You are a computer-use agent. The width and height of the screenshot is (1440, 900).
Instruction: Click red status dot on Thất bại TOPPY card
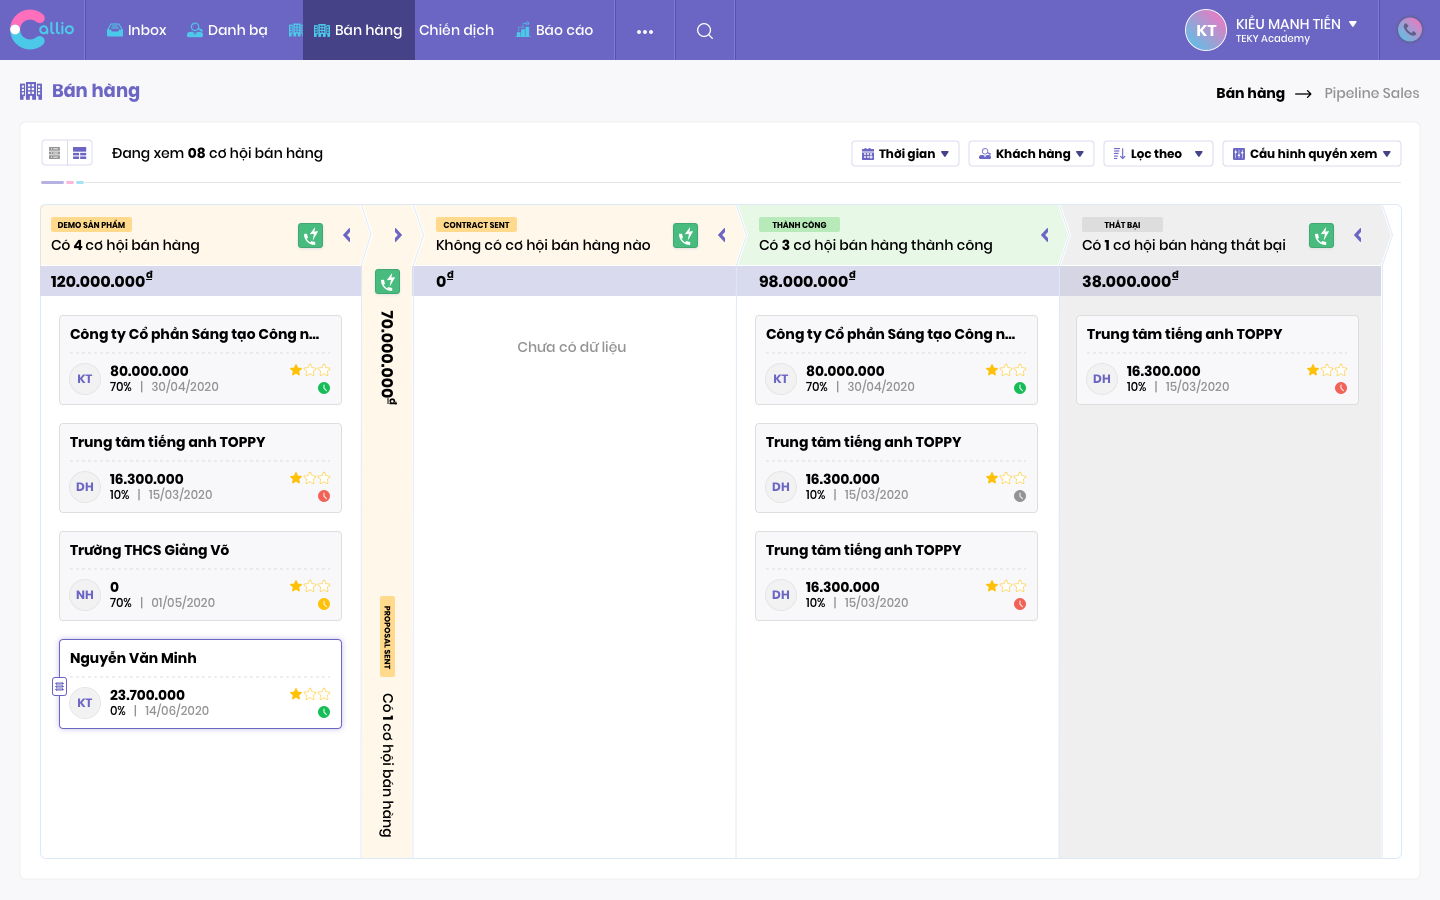click(x=1341, y=388)
